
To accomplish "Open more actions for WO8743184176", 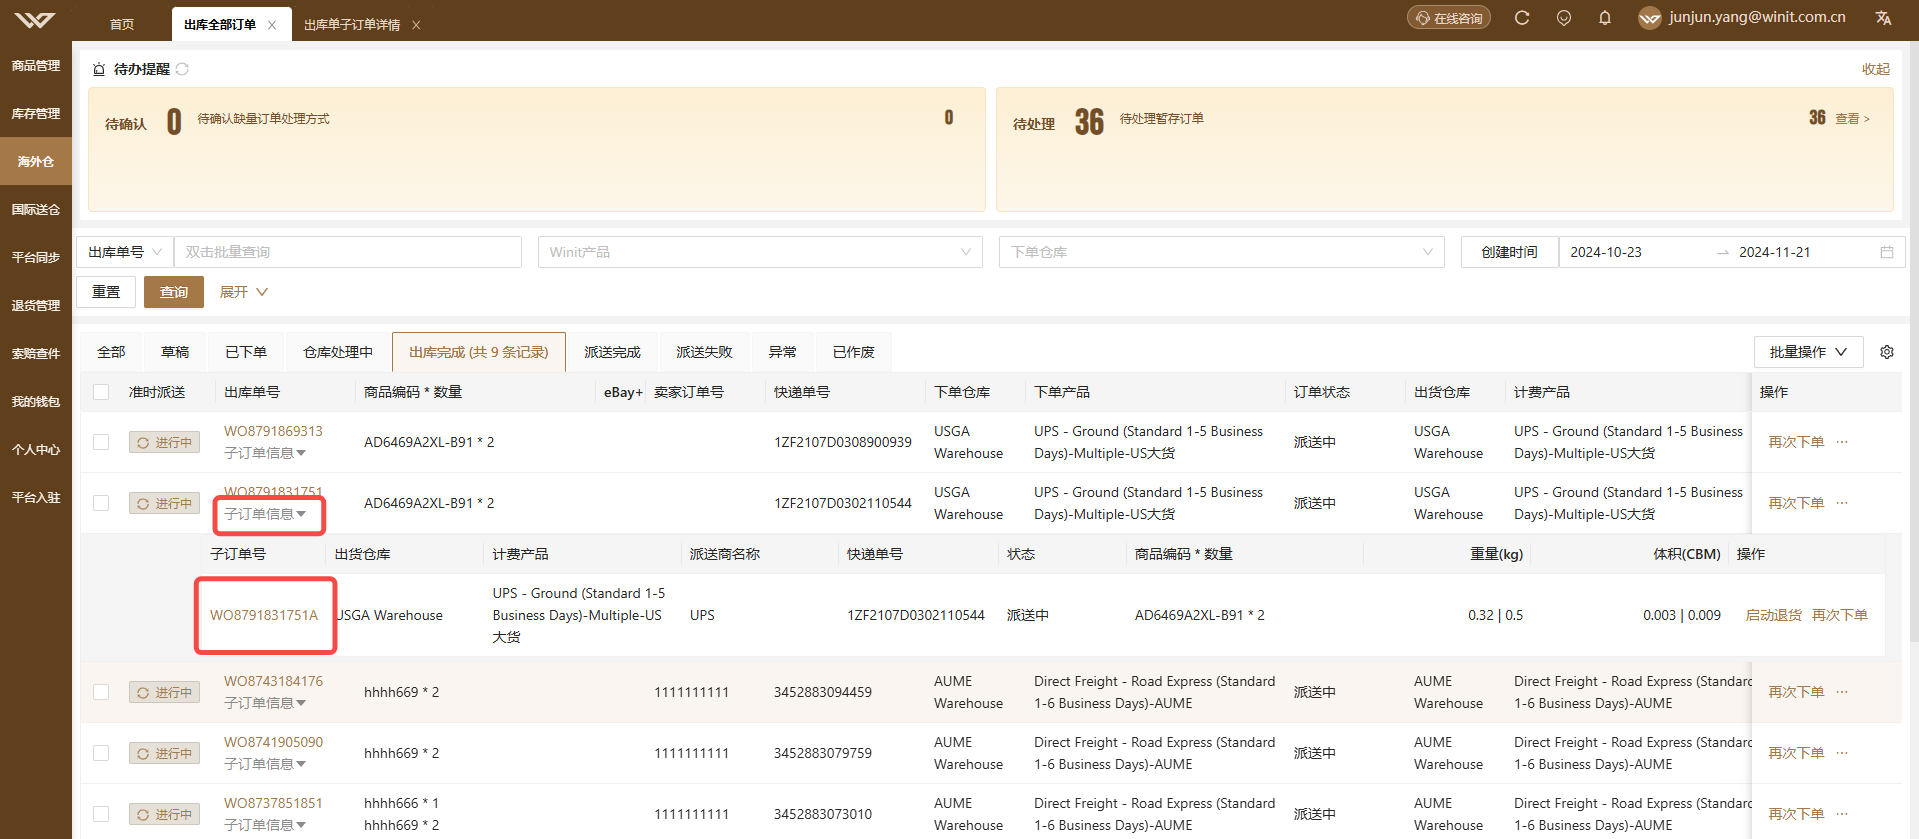I will (x=1842, y=692).
